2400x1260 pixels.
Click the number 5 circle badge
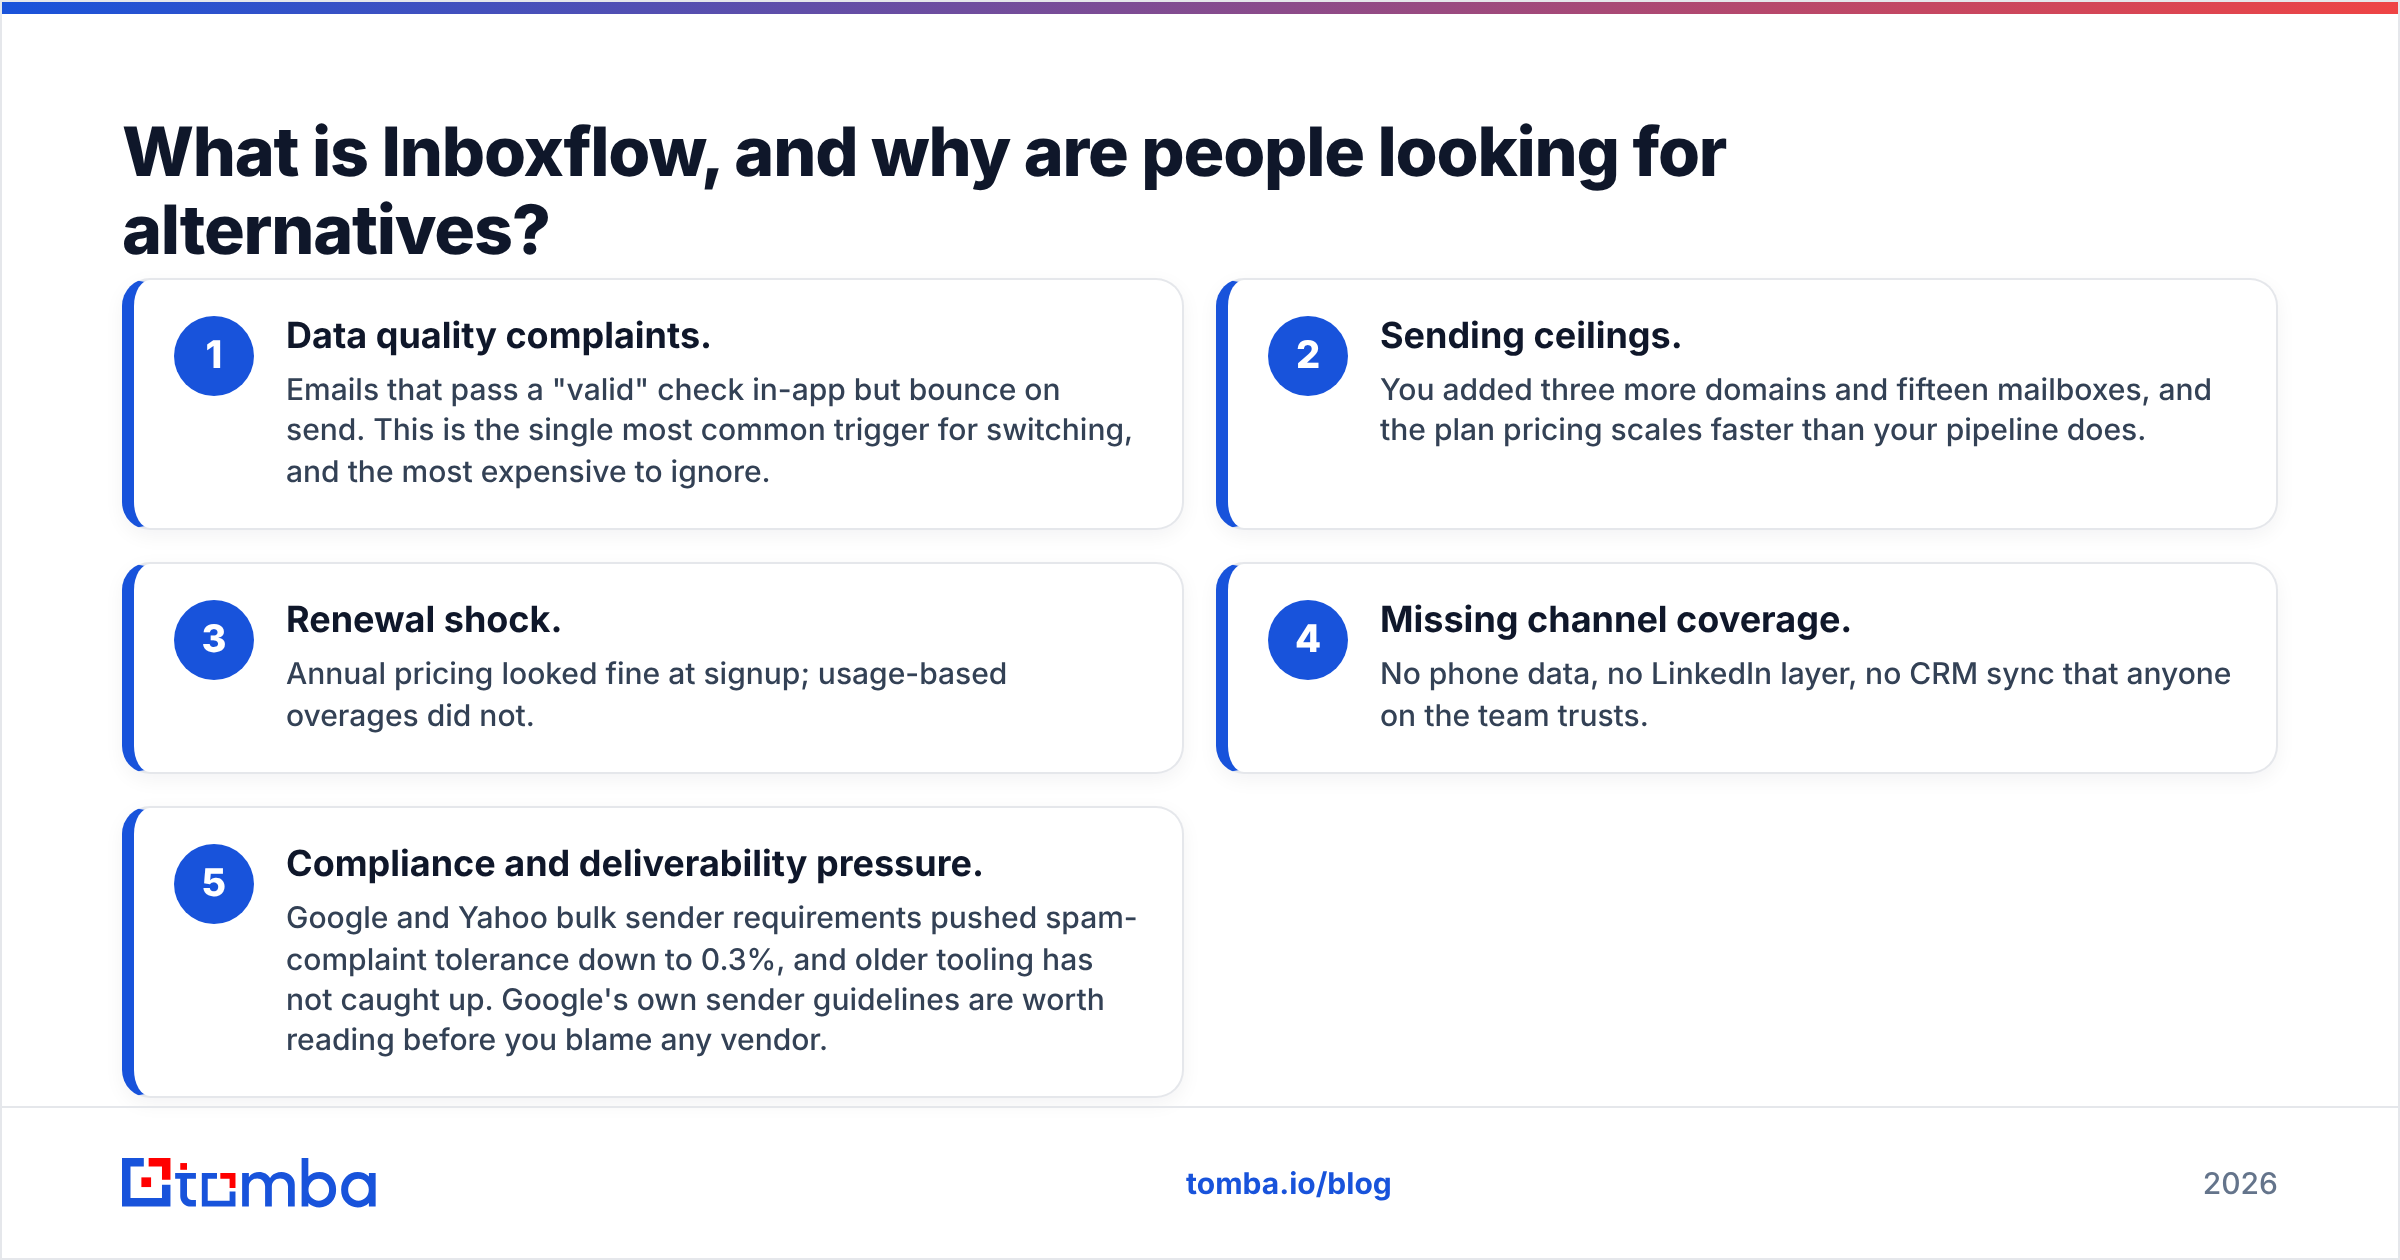click(214, 884)
